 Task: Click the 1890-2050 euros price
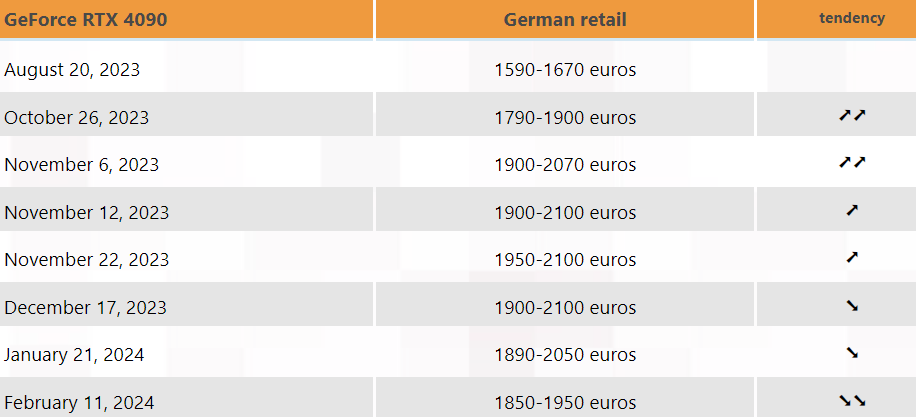tap(565, 354)
